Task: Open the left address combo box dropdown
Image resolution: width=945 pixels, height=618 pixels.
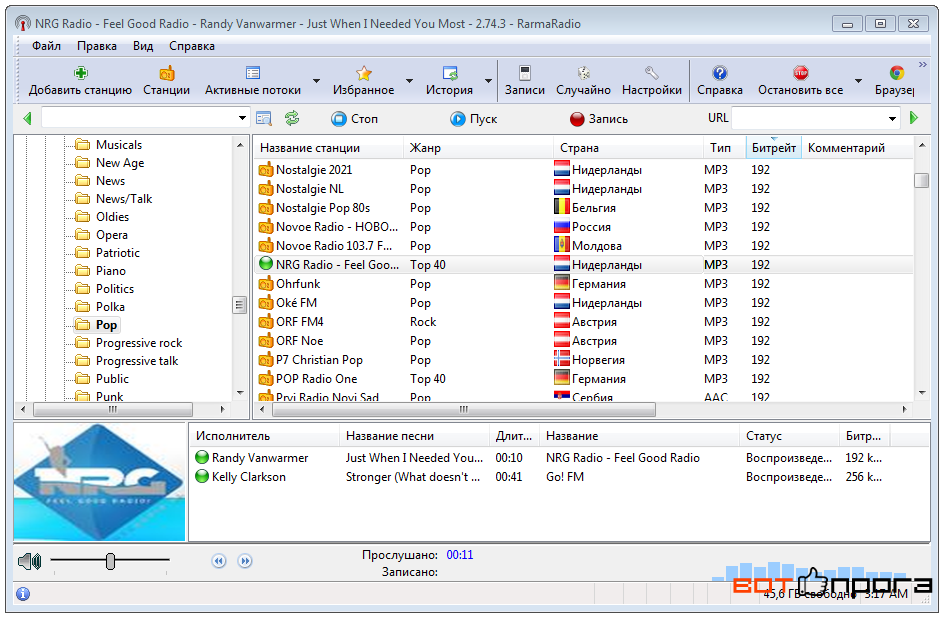Action: pyautogui.click(x=242, y=118)
